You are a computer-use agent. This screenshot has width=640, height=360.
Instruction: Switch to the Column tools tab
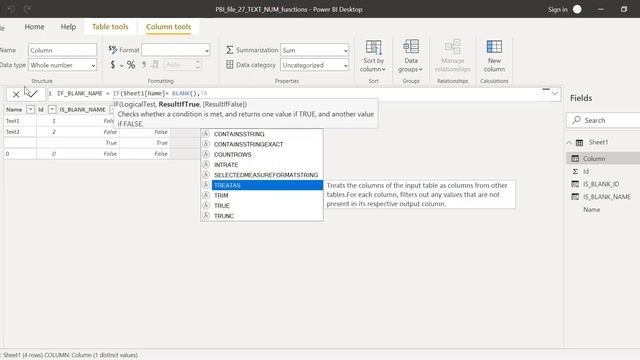tap(169, 27)
